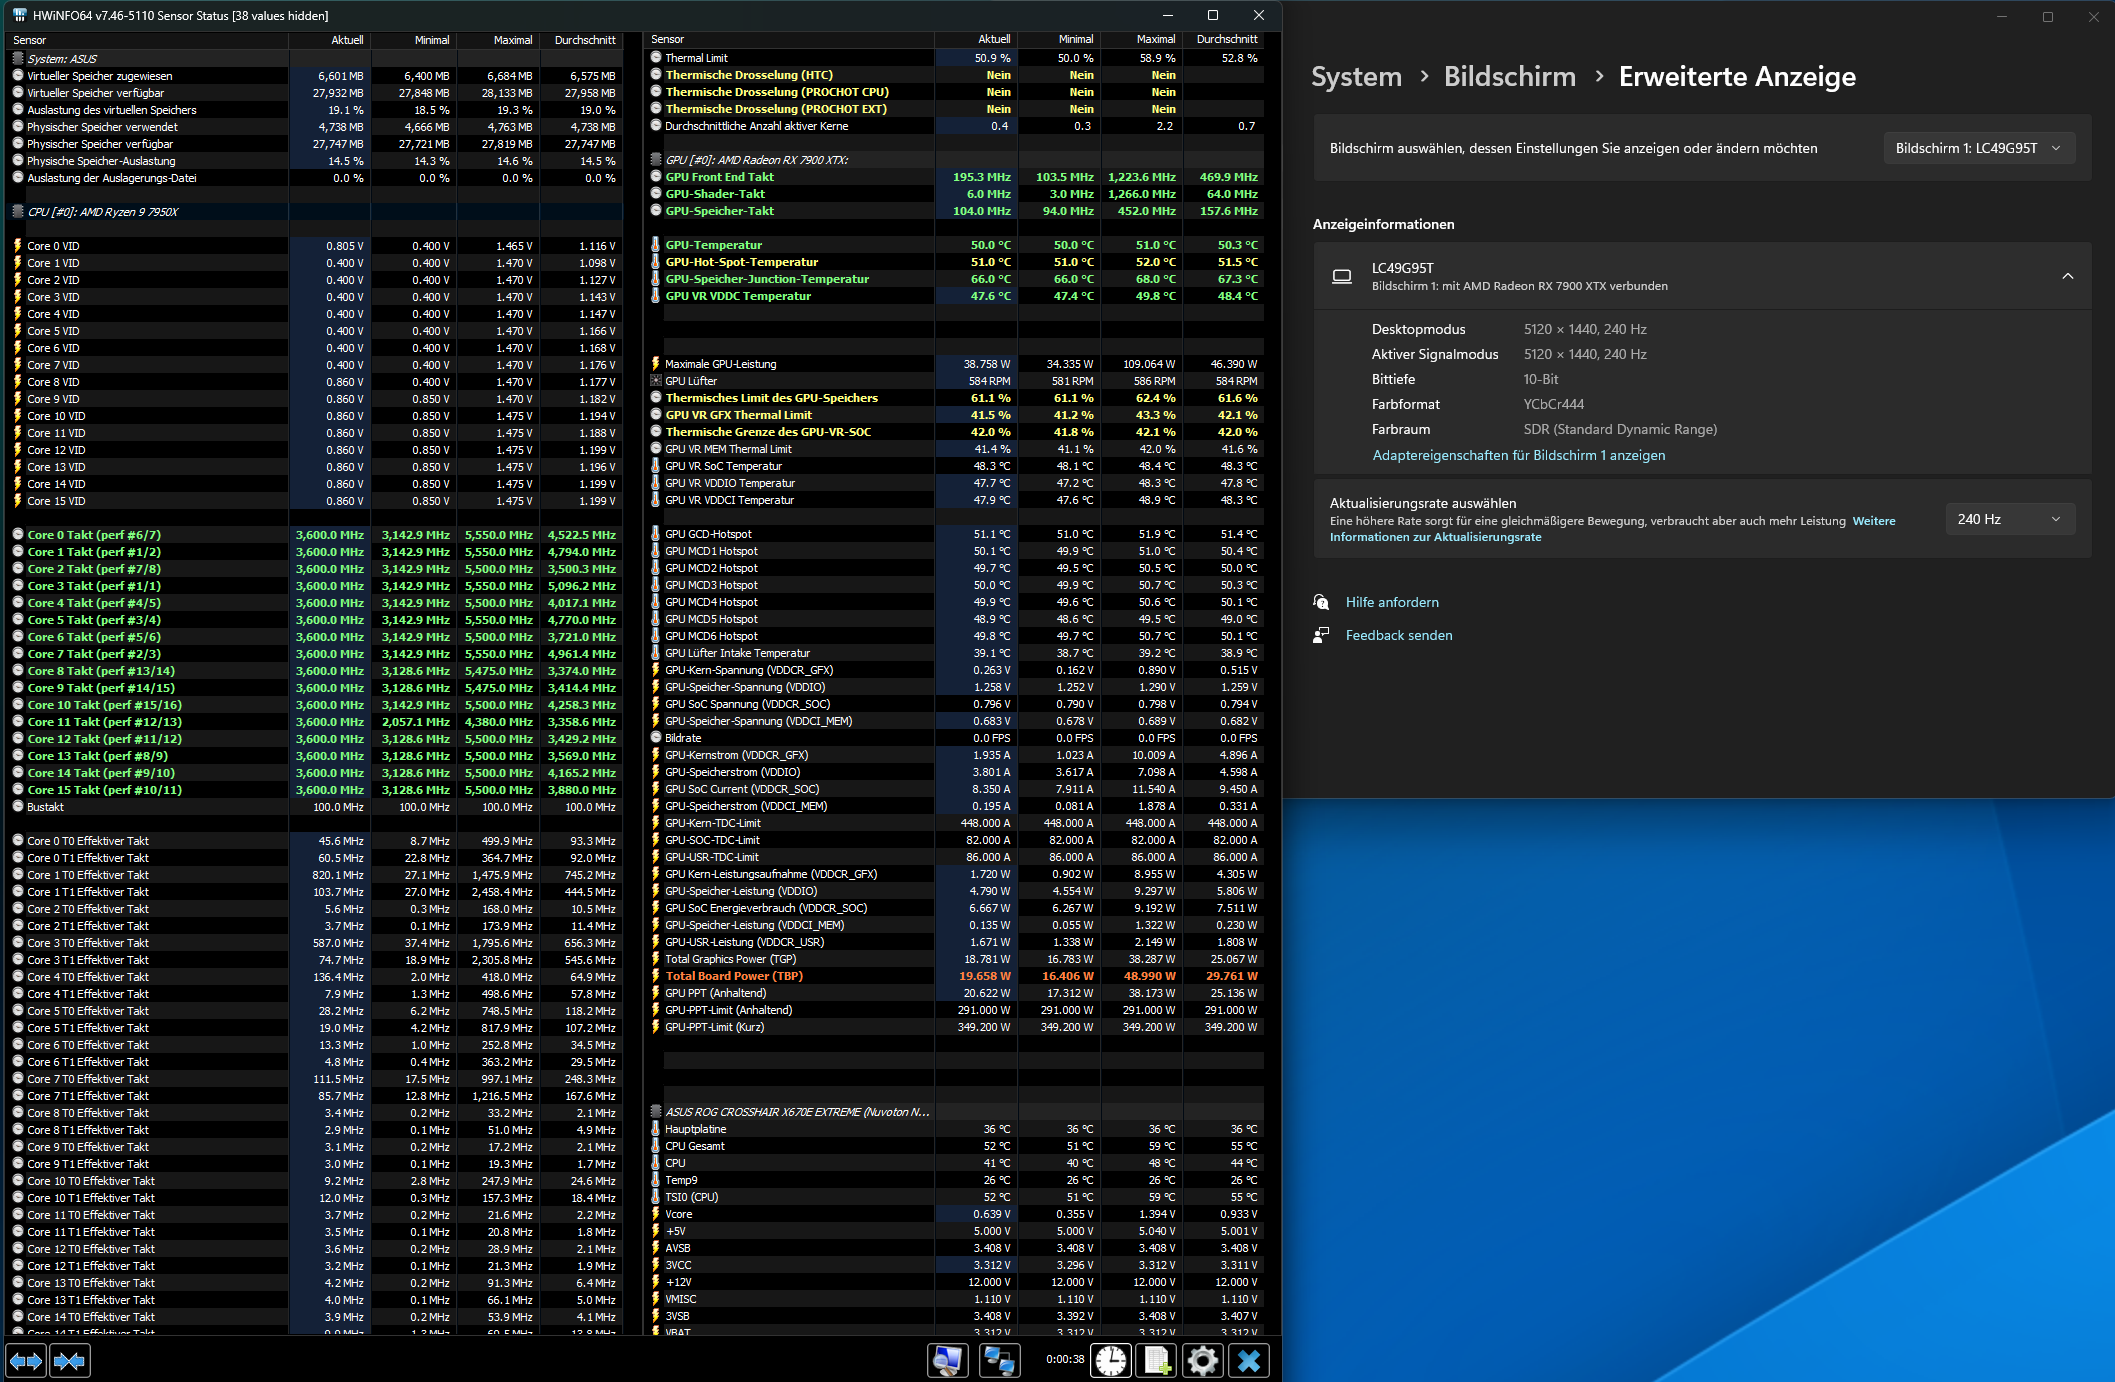Start logging with the sheet-plus icon
2115x1382 pixels.
click(1157, 1360)
